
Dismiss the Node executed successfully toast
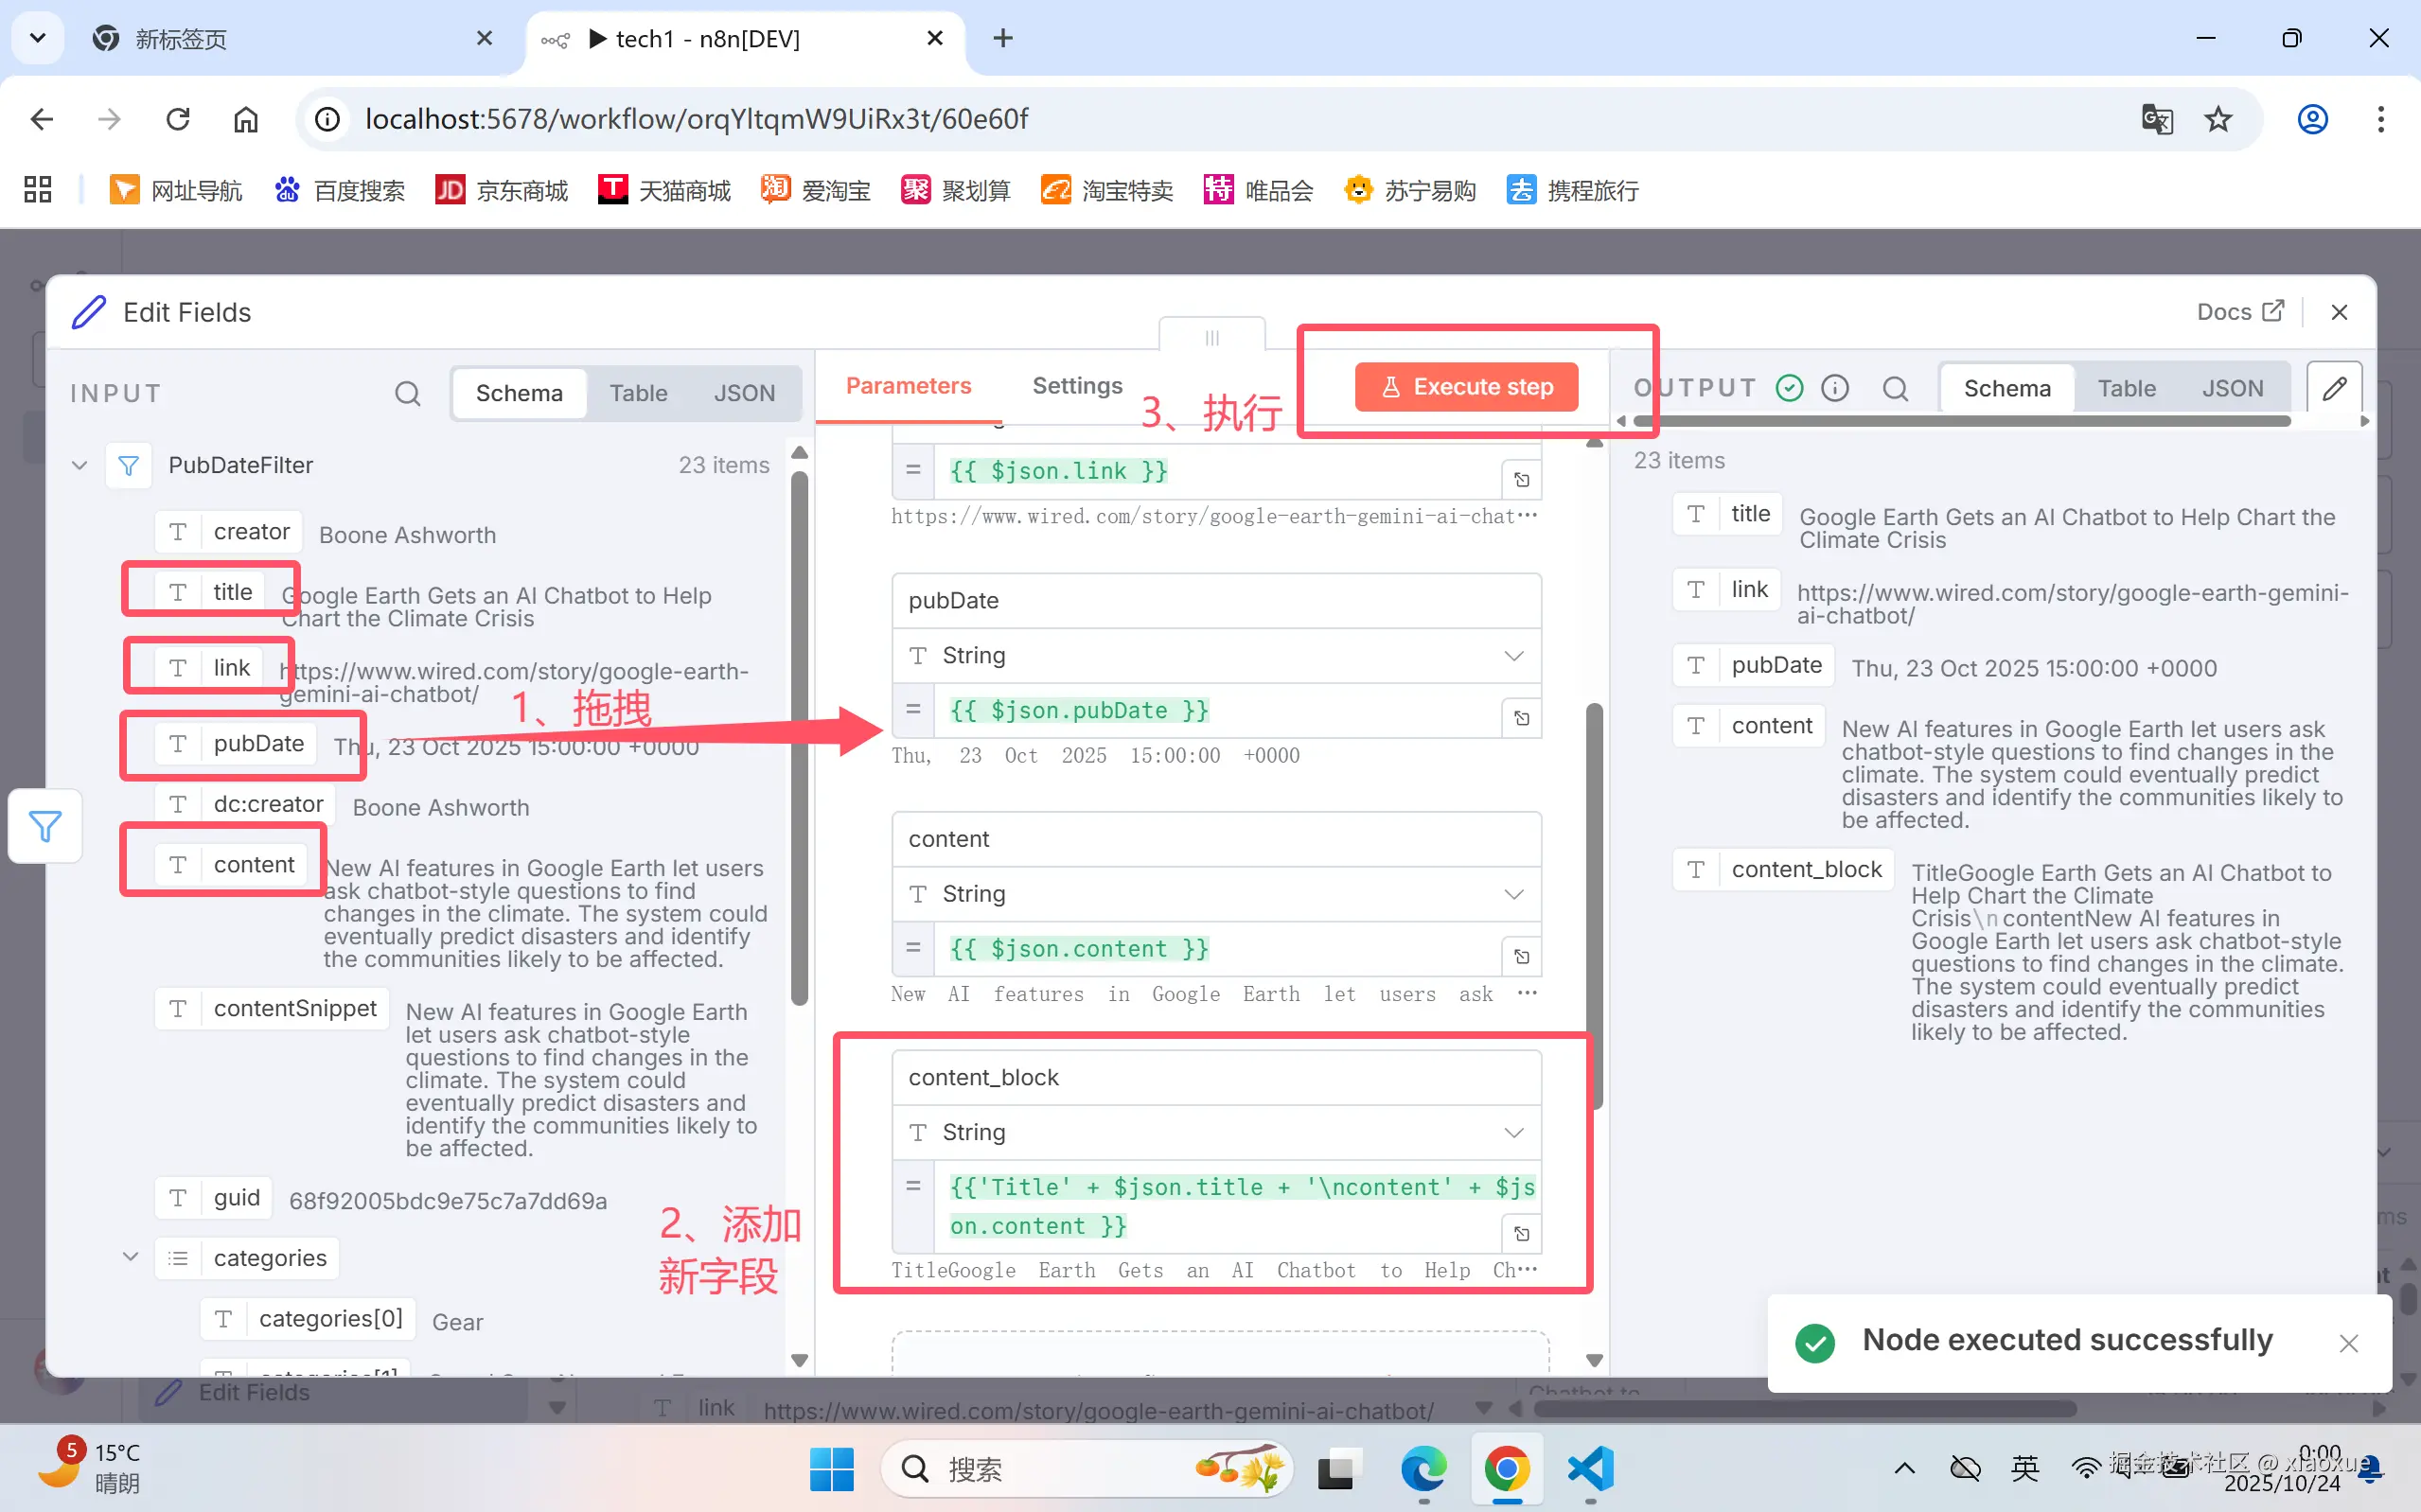click(2348, 1343)
